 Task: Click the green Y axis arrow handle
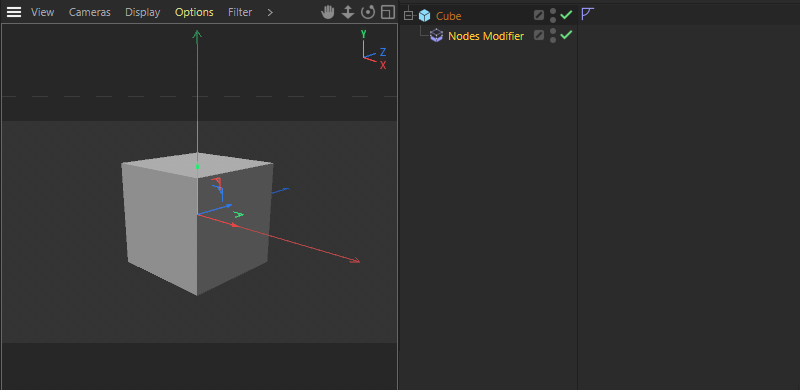(x=197, y=34)
